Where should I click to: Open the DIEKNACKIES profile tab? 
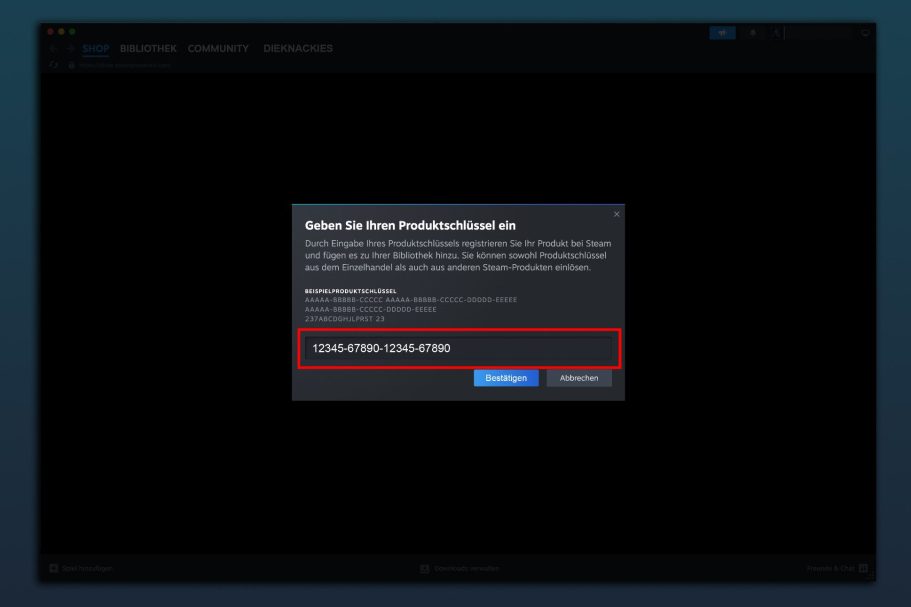(x=298, y=49)
